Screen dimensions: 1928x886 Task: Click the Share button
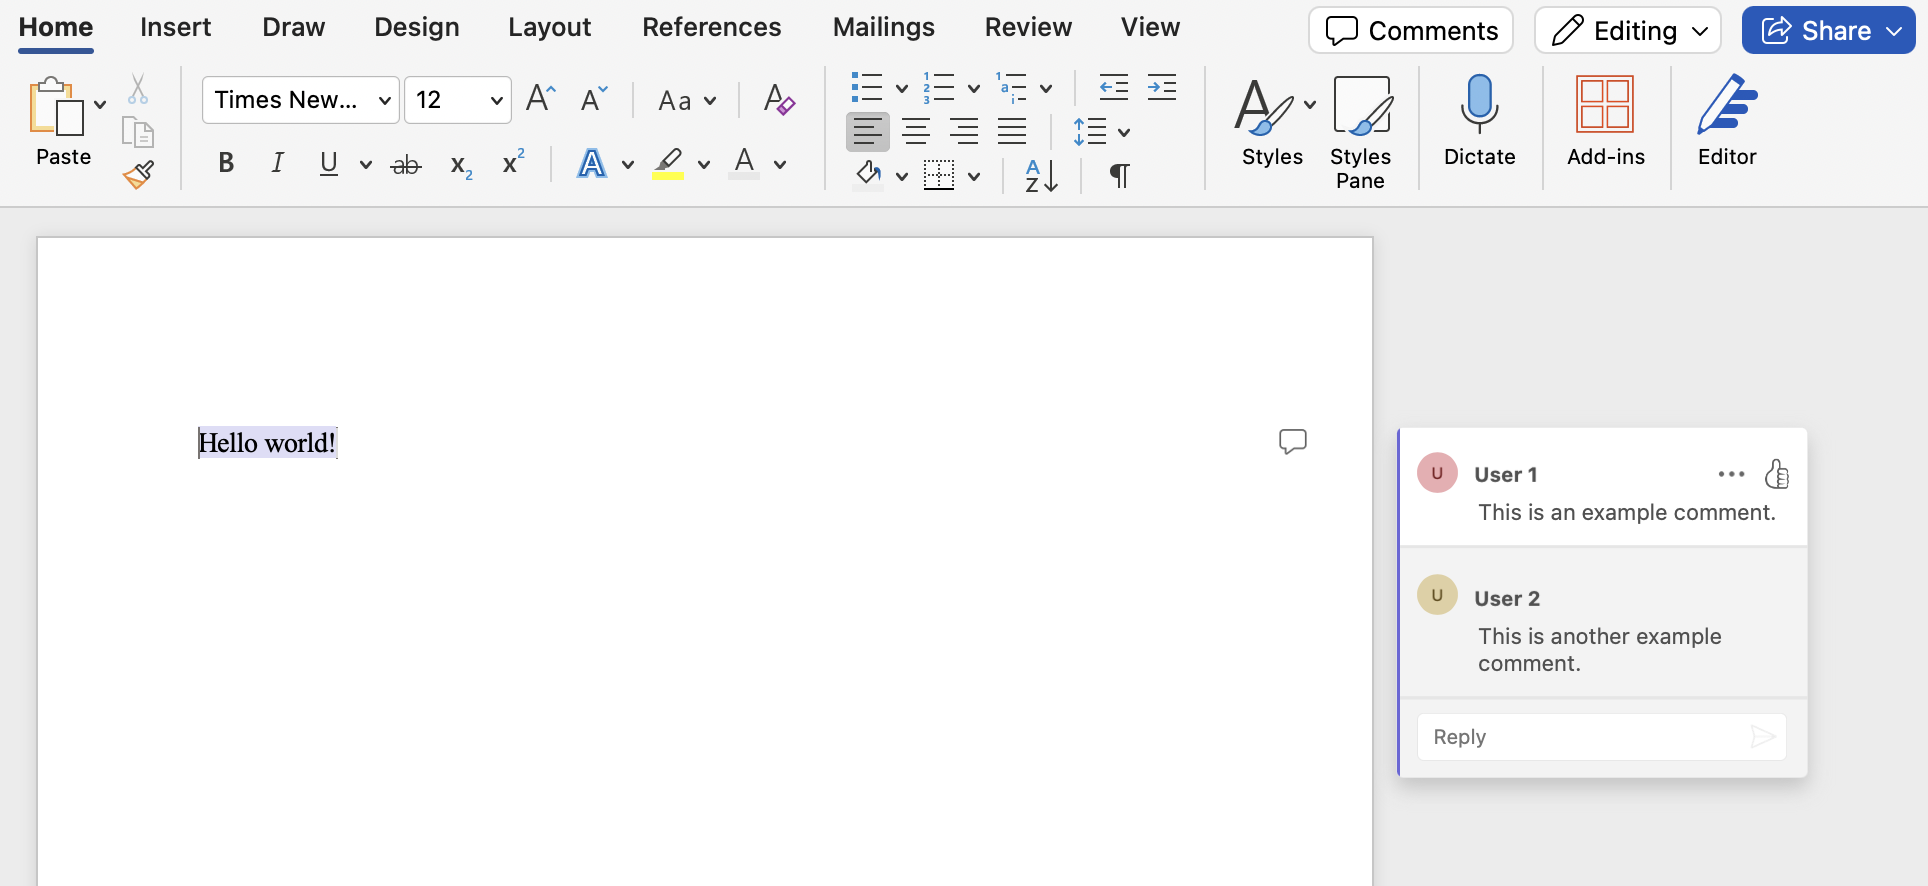[x=1828, y=30]
